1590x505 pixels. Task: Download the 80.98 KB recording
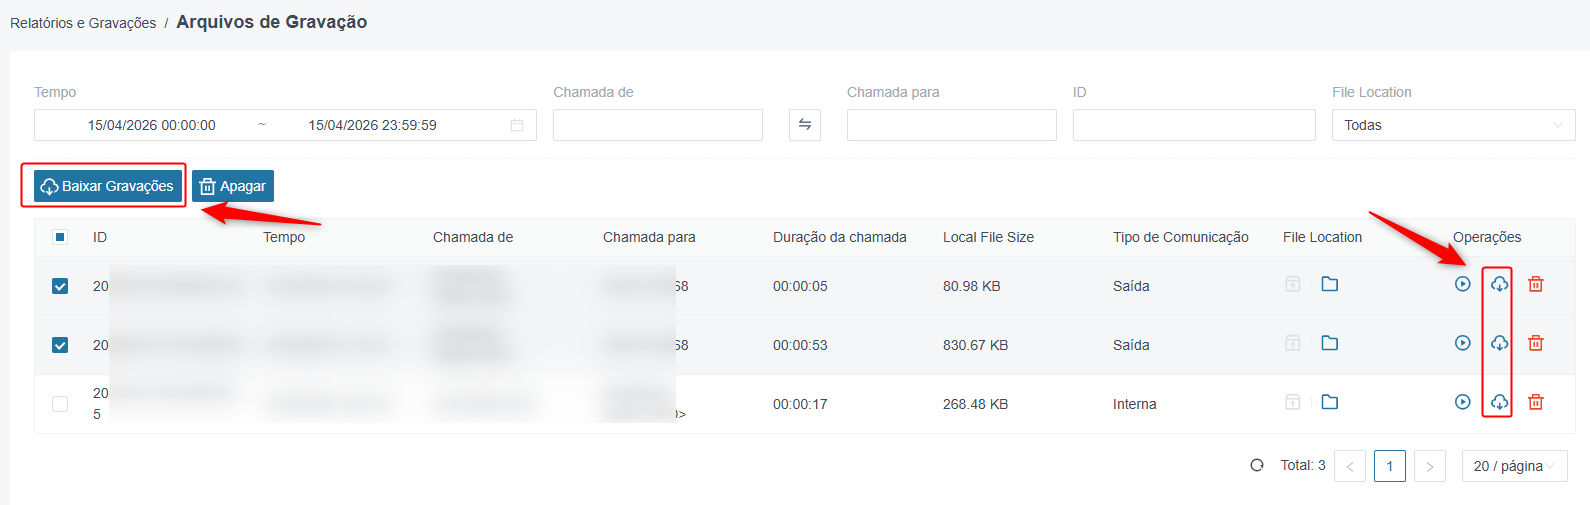(1499, 284)
